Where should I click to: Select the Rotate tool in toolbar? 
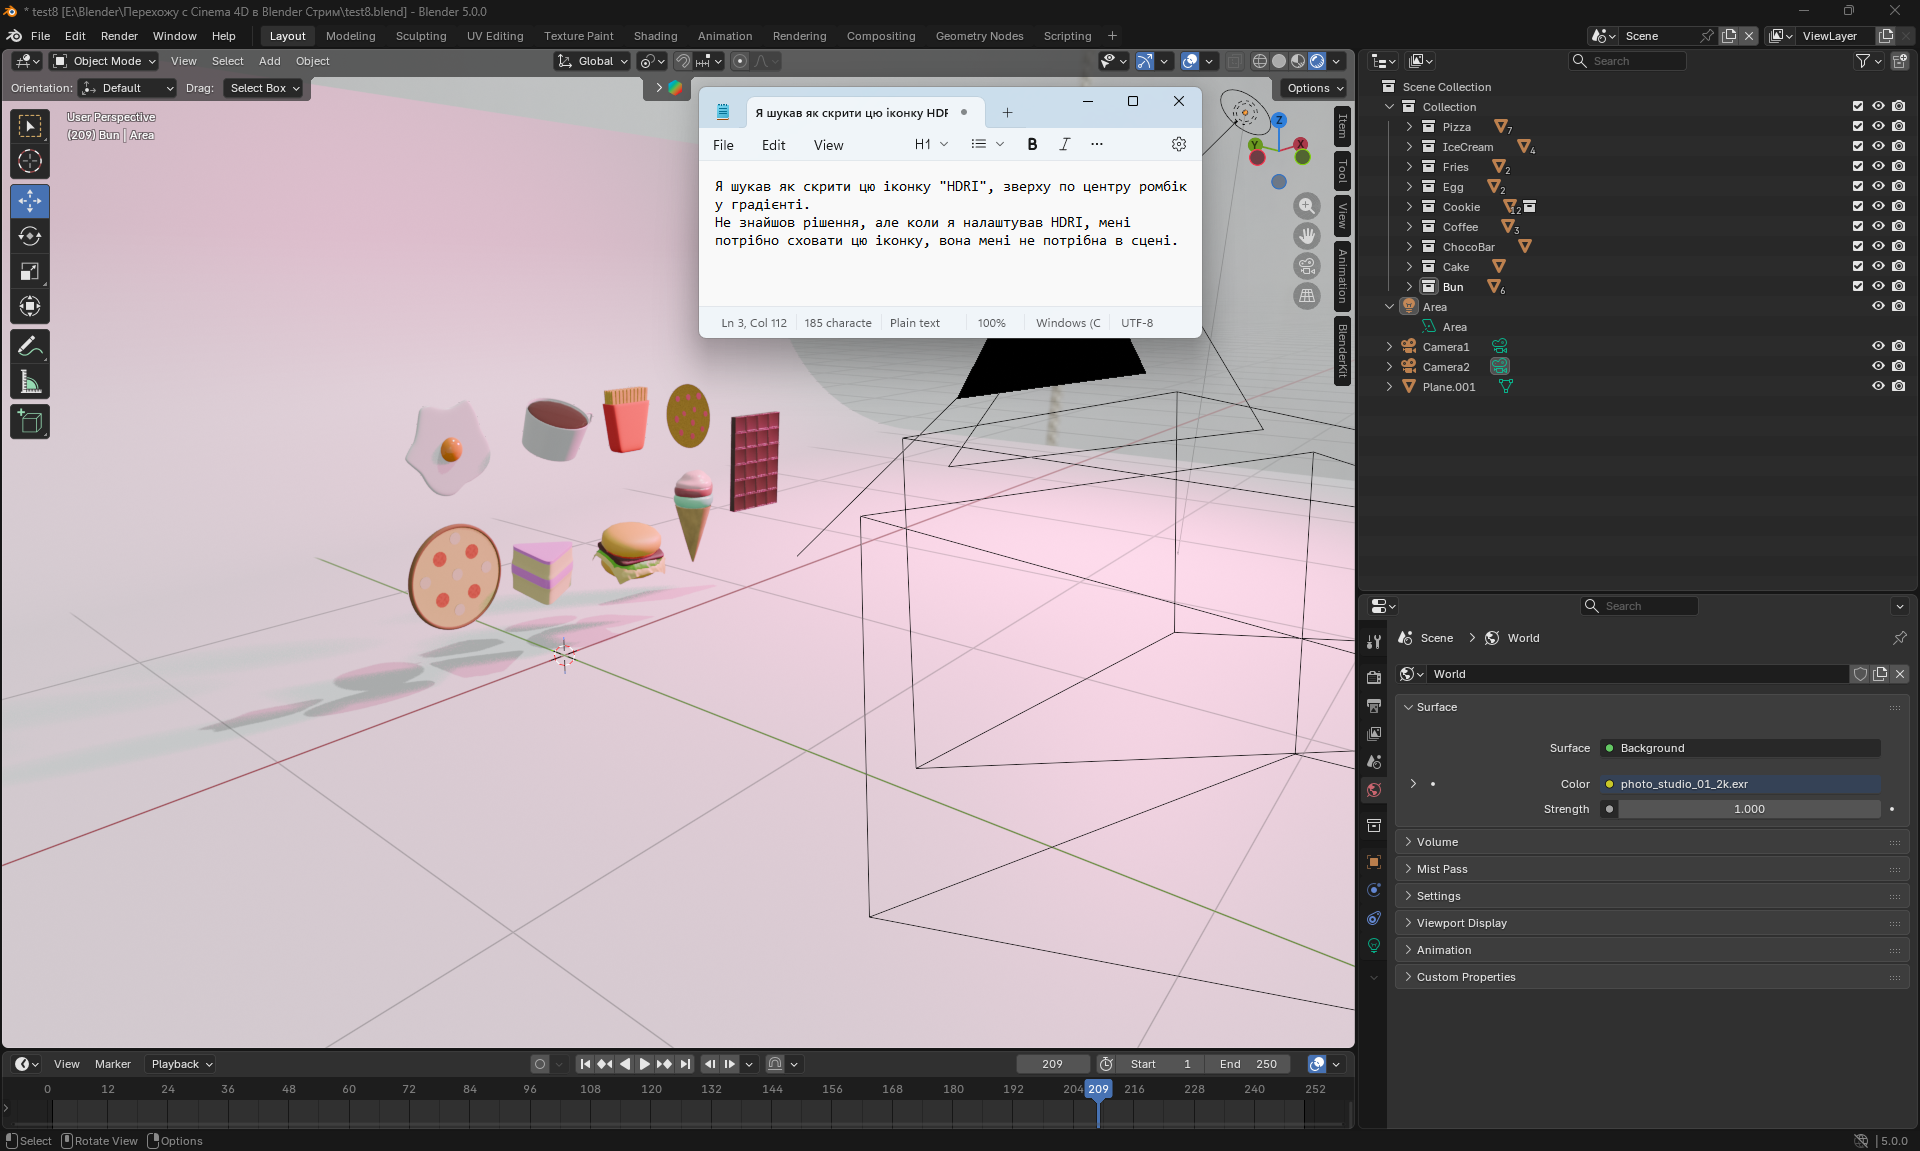(30, 237)
